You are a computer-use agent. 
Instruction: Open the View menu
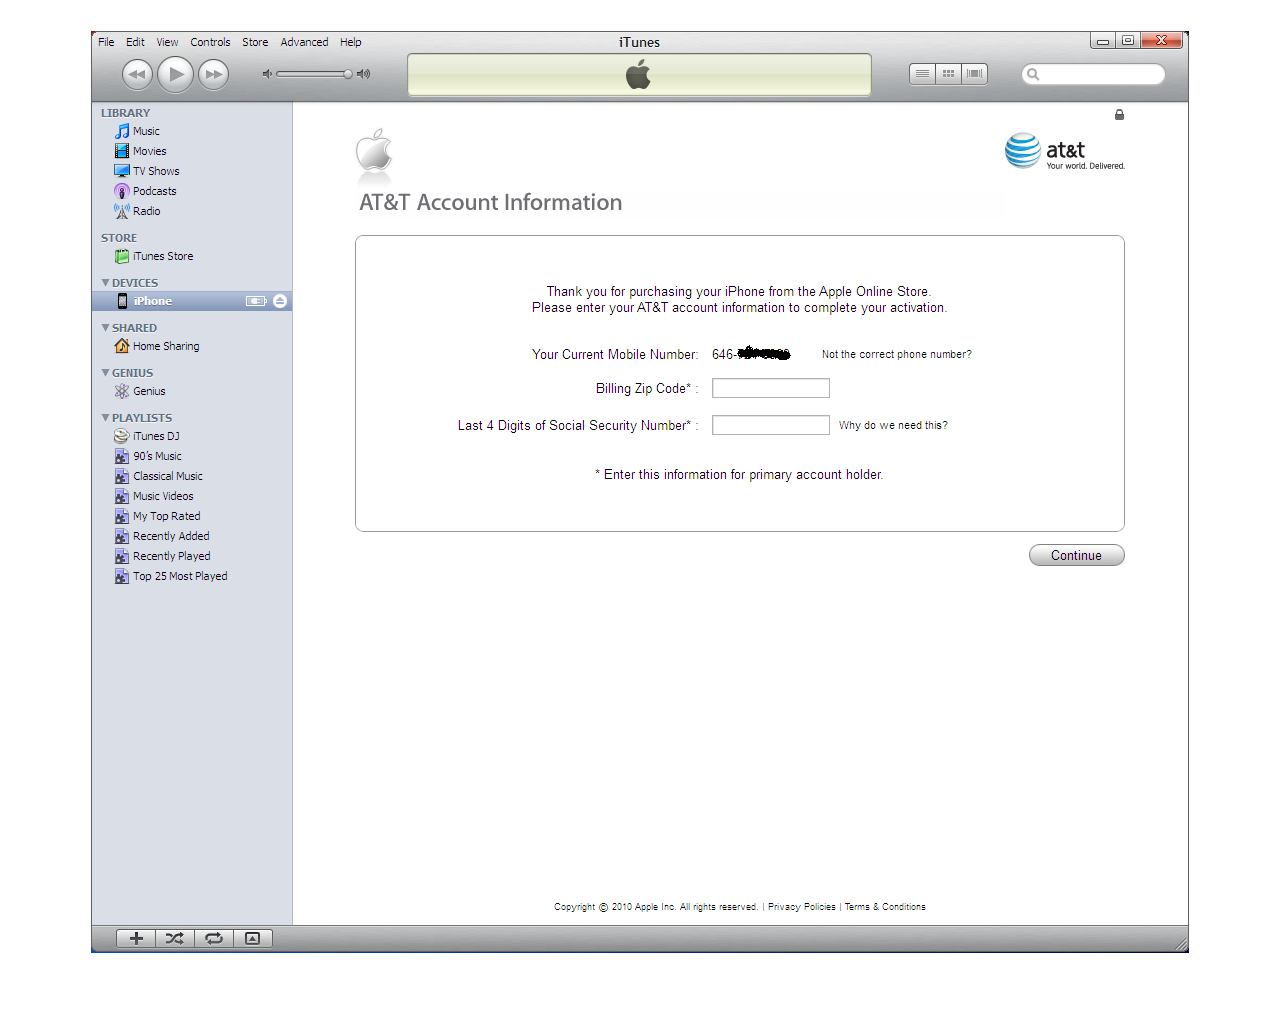[x=167, y=42]
